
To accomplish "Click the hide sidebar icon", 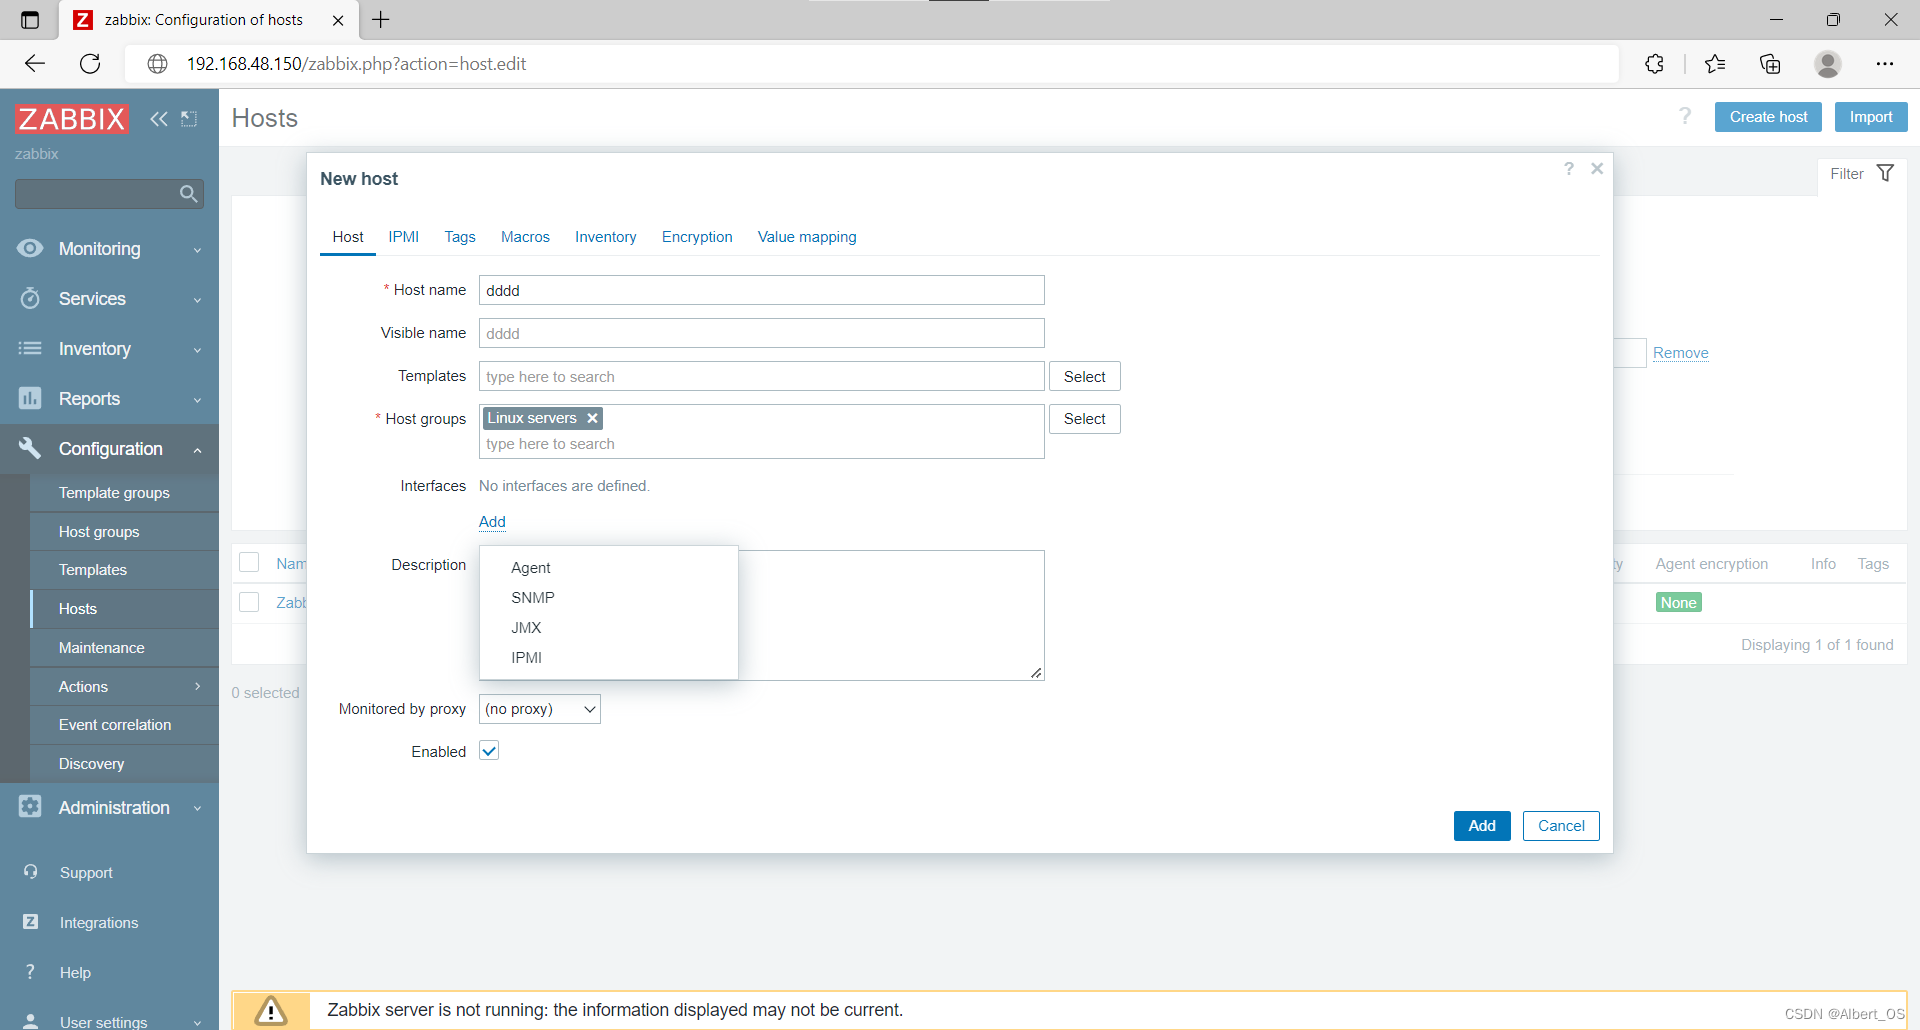I will (x=189, y=119).
